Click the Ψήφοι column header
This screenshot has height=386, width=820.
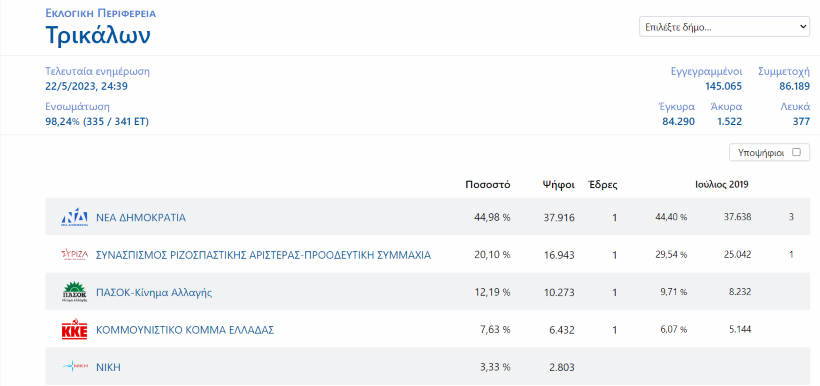point(559,185)
